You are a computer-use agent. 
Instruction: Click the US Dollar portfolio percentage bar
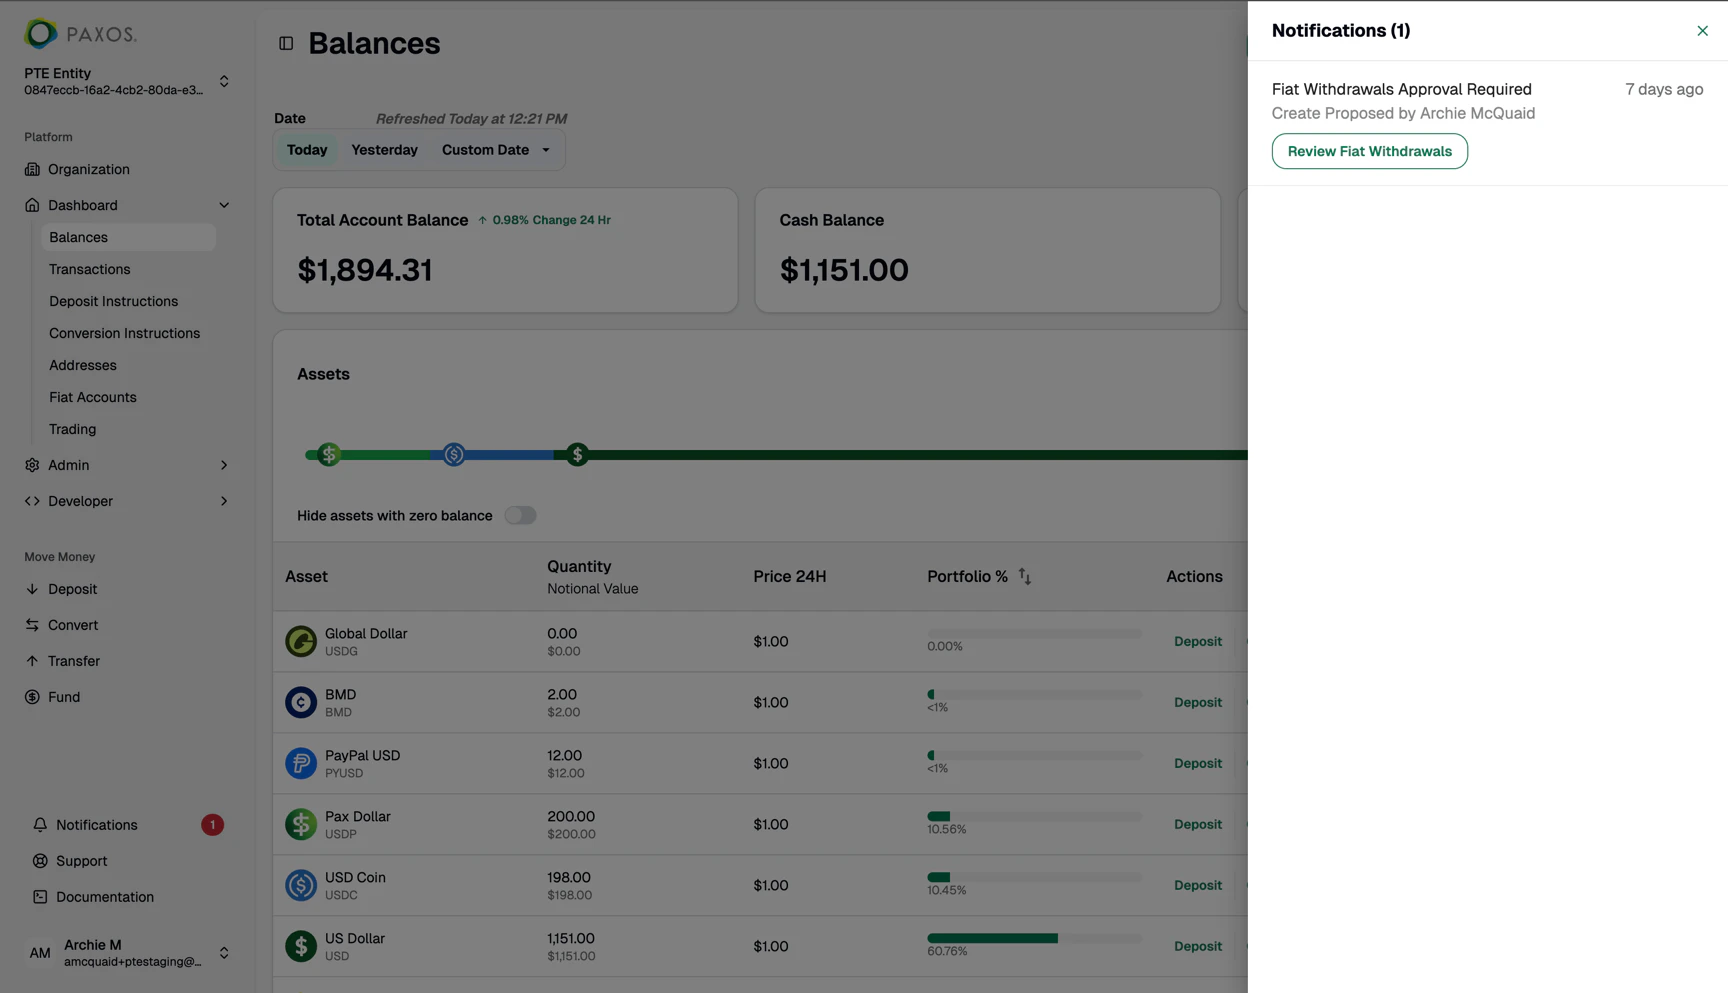pos(1034,938)
